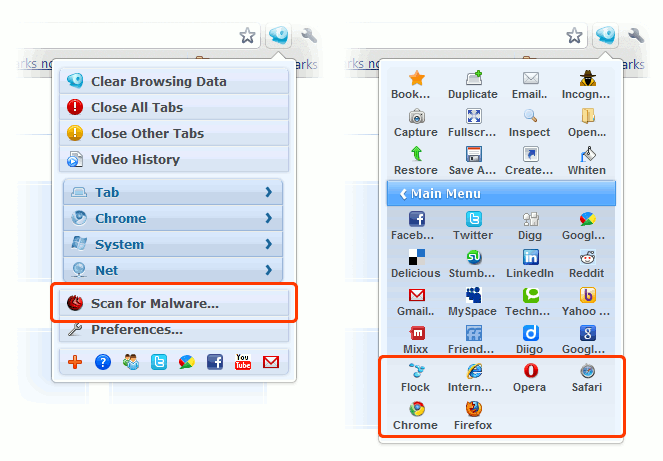Open Video History item

coord(174,159)
